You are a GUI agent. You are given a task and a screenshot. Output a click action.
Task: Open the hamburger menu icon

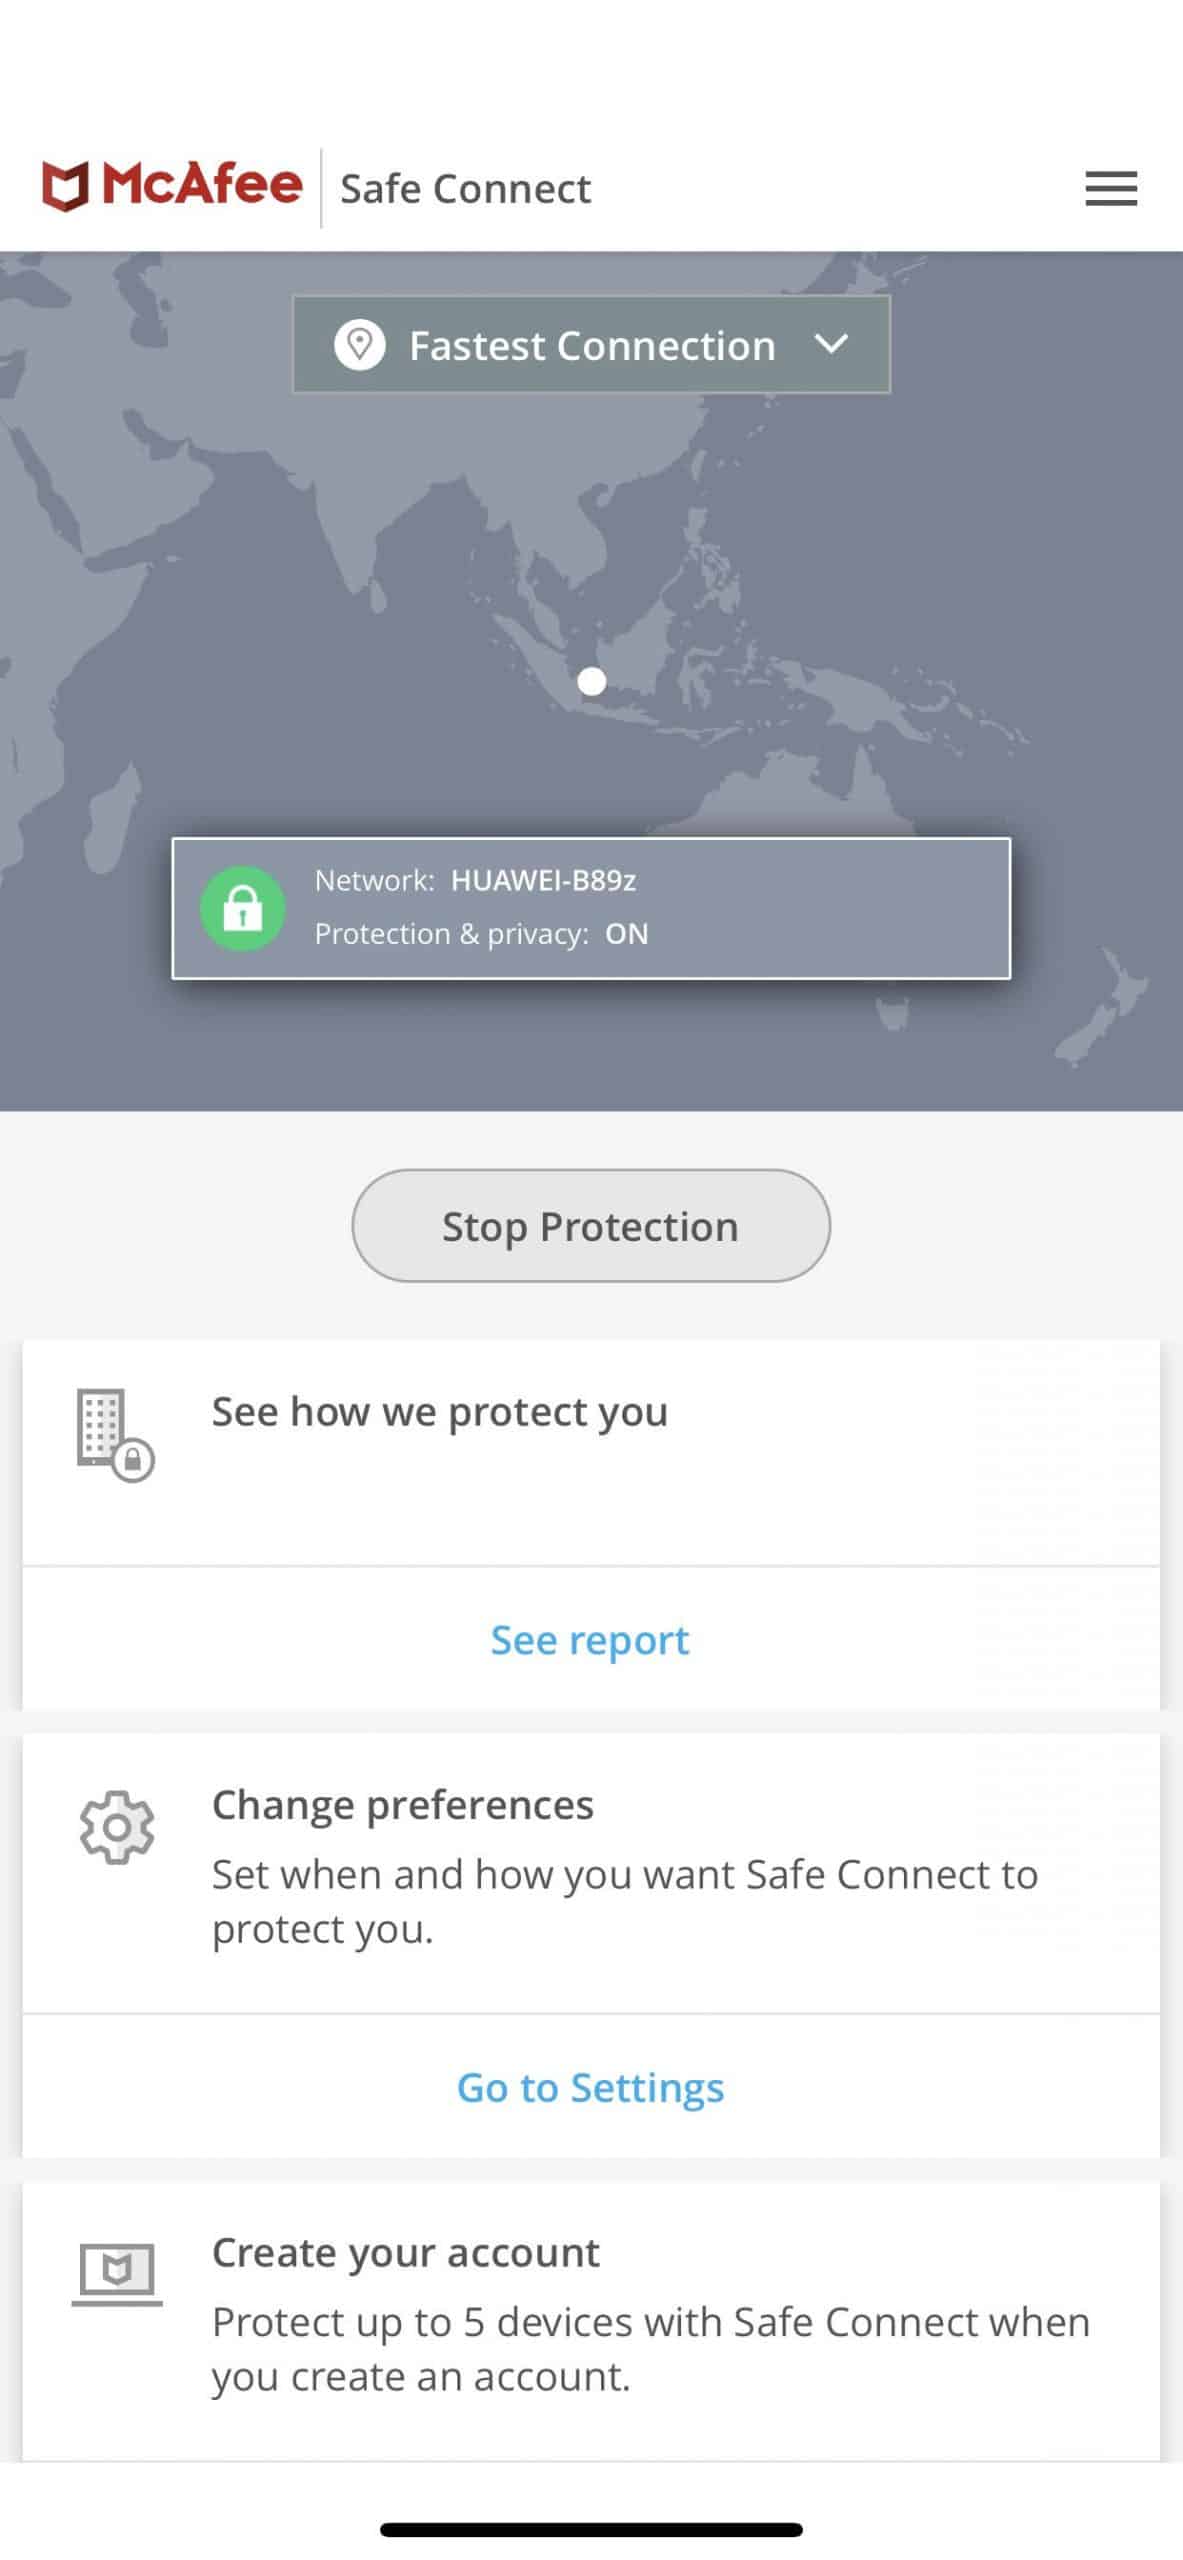[1110, 188]
